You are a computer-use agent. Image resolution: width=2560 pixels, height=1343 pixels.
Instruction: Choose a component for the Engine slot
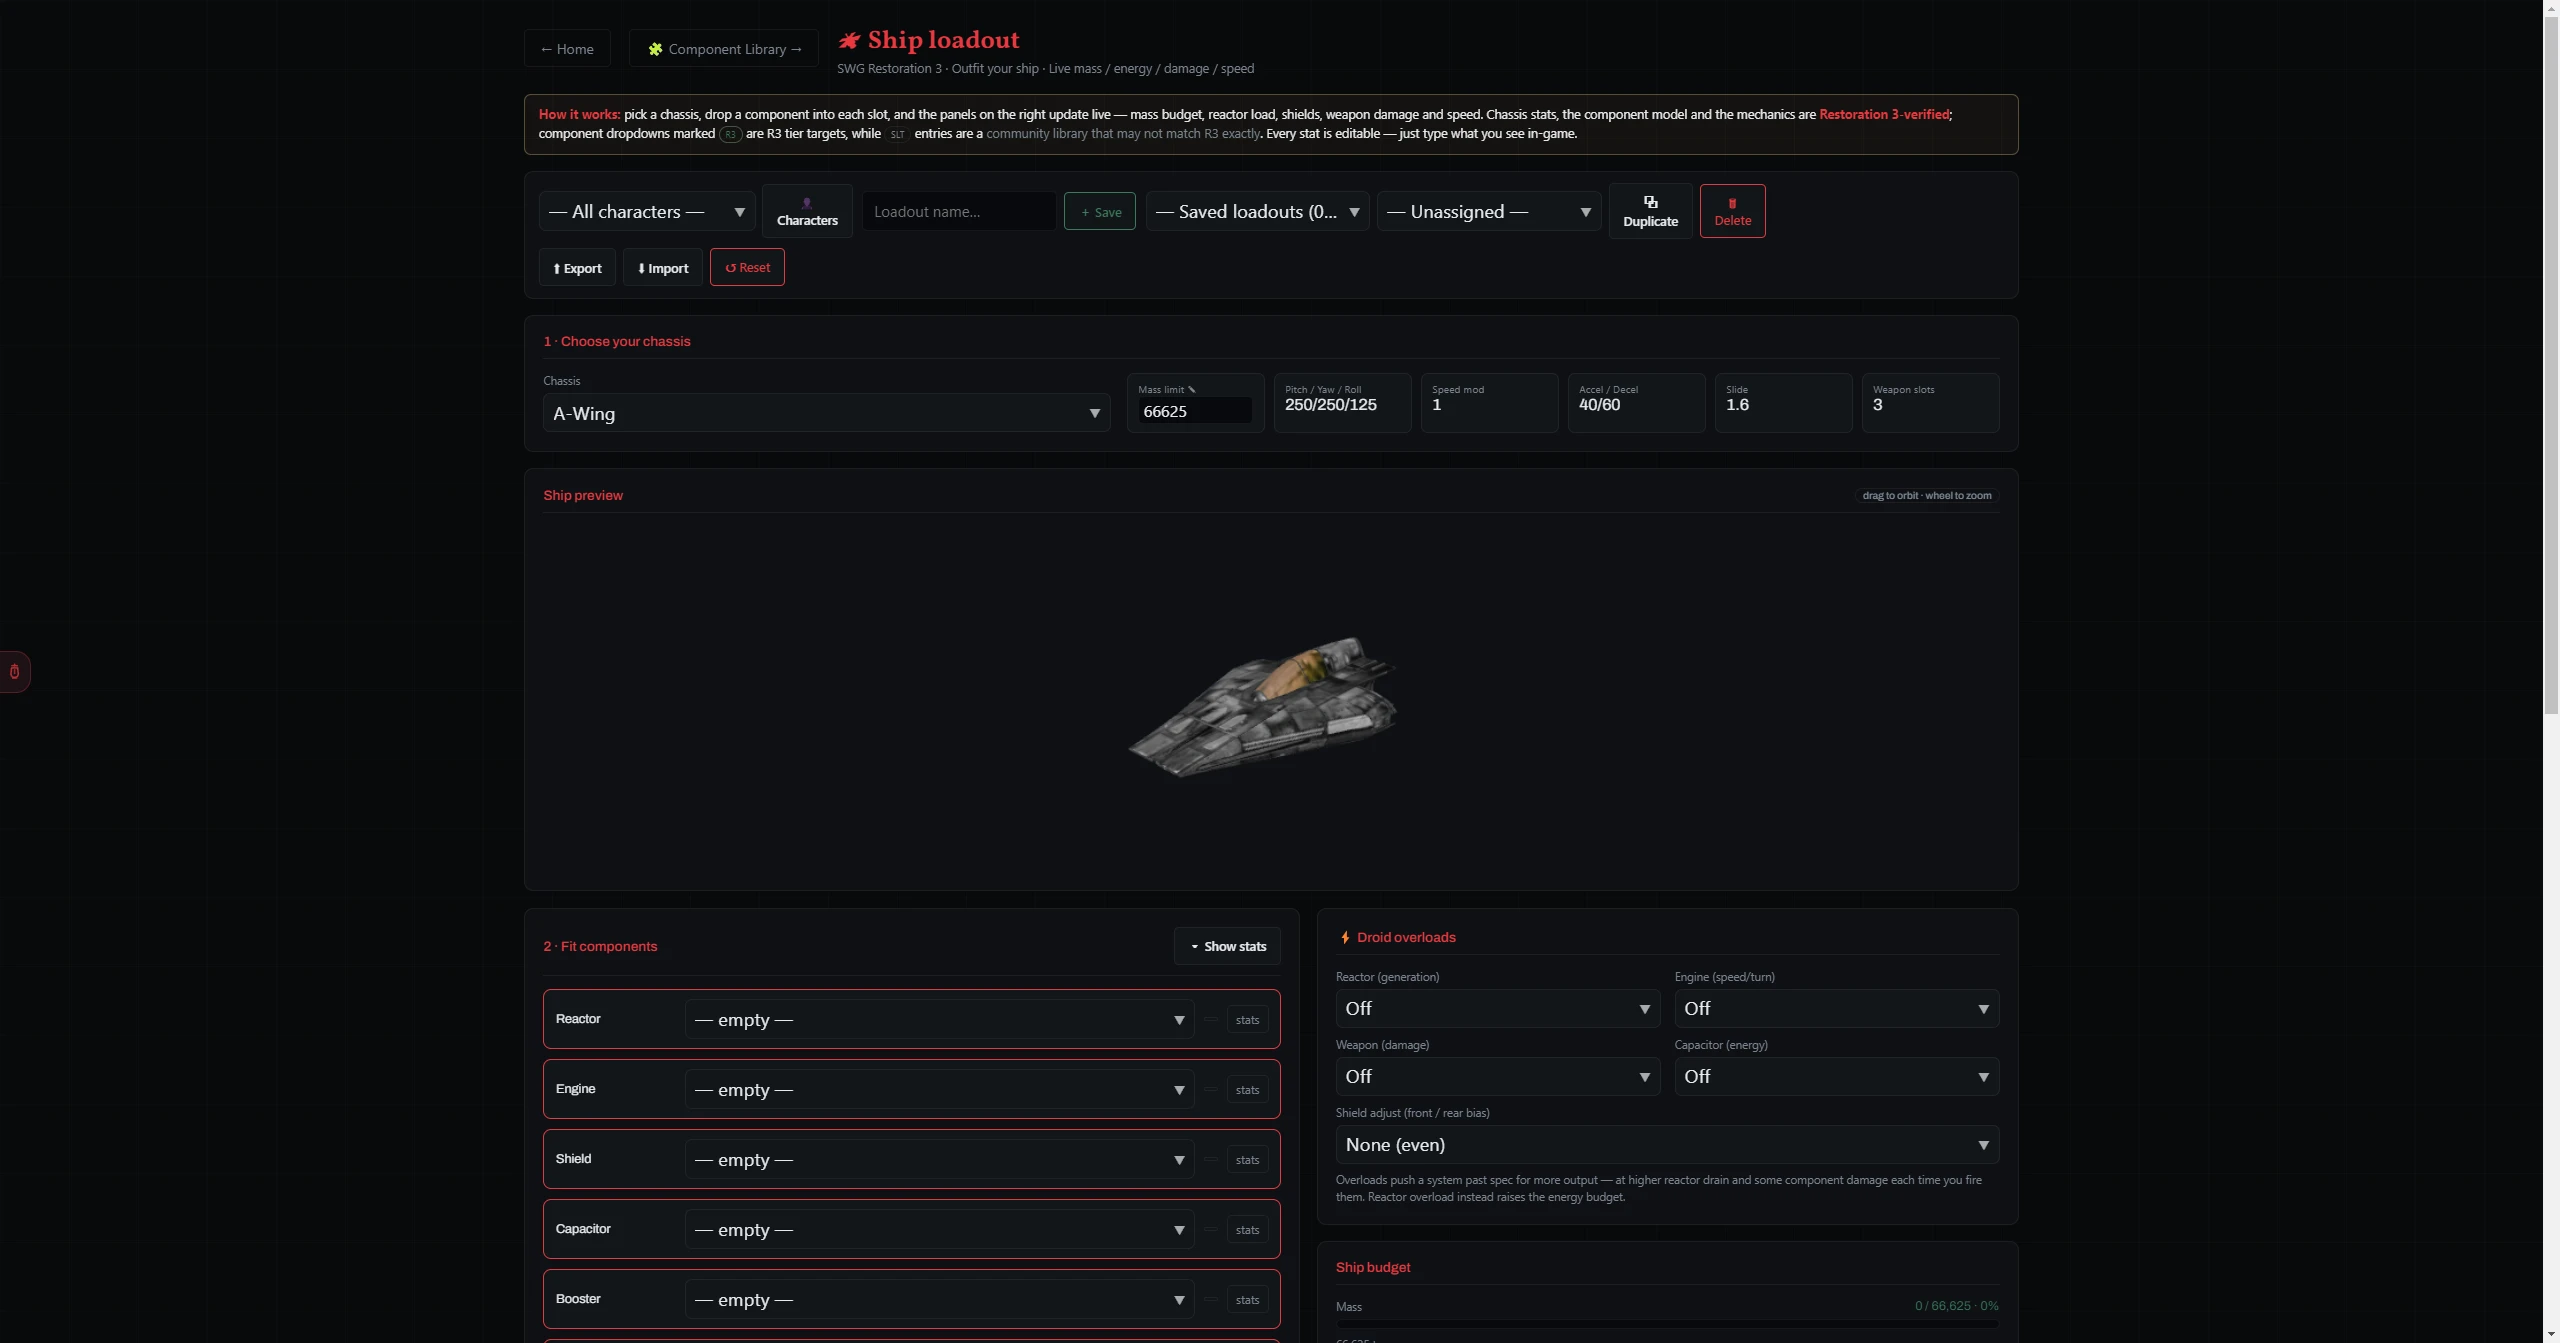pyautogui.click(x=939, y=1090)
